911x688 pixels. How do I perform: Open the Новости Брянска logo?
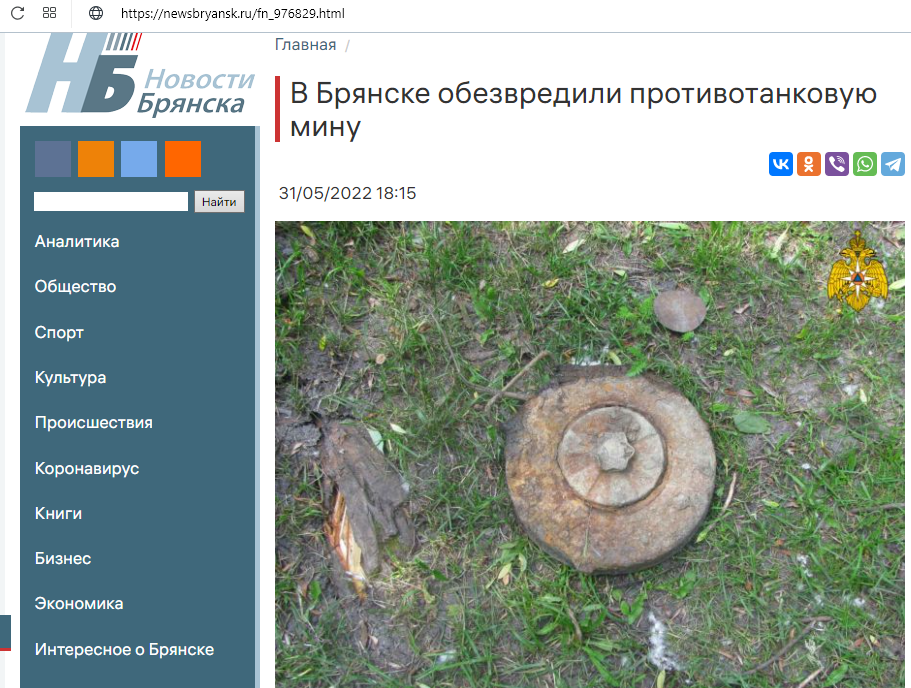(140, 74)
